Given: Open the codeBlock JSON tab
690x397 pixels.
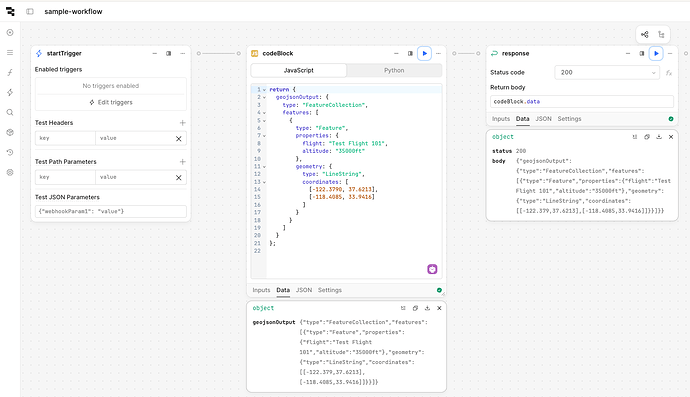Looking at the screenshot, I should click(x=304, y=290).
